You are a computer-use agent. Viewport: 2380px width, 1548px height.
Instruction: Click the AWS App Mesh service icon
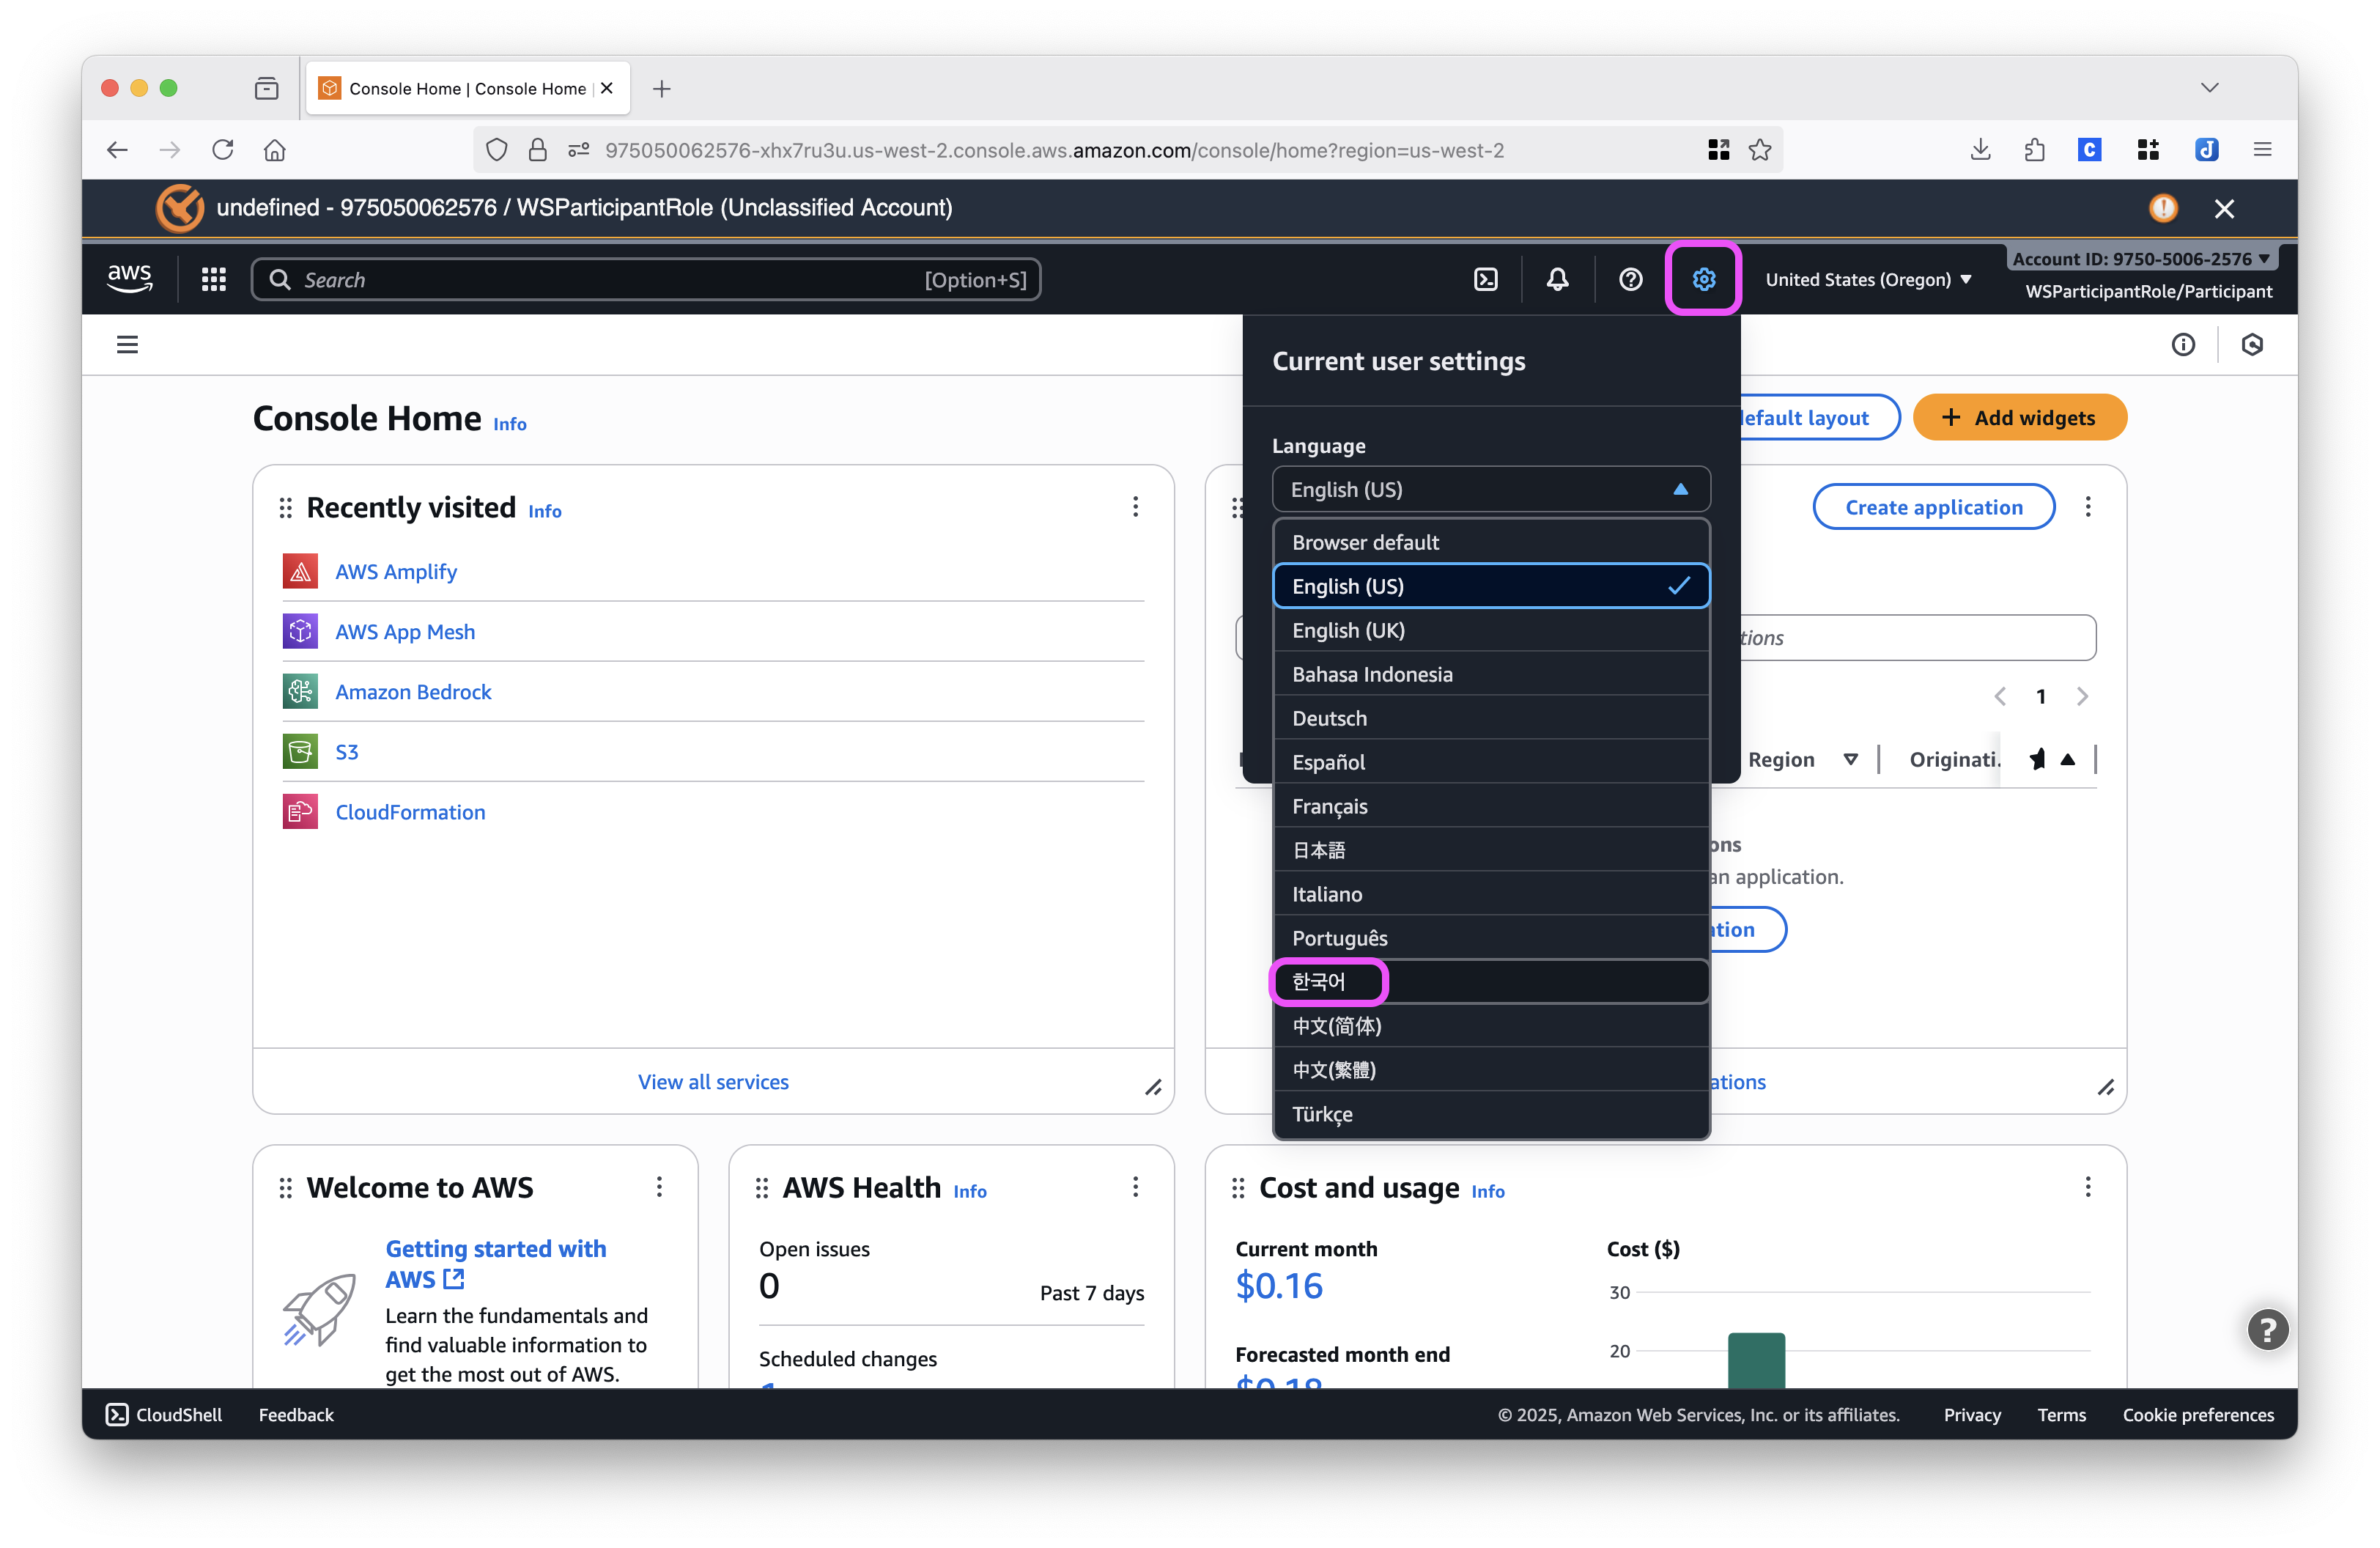click(300, 631)
